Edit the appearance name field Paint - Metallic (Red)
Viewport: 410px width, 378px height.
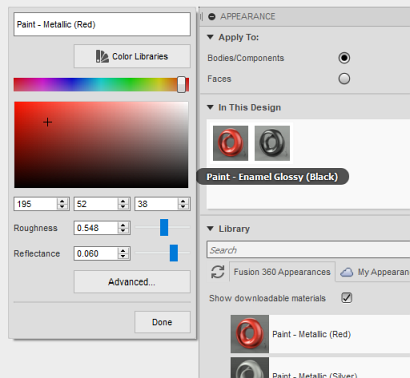coord(102,24)
